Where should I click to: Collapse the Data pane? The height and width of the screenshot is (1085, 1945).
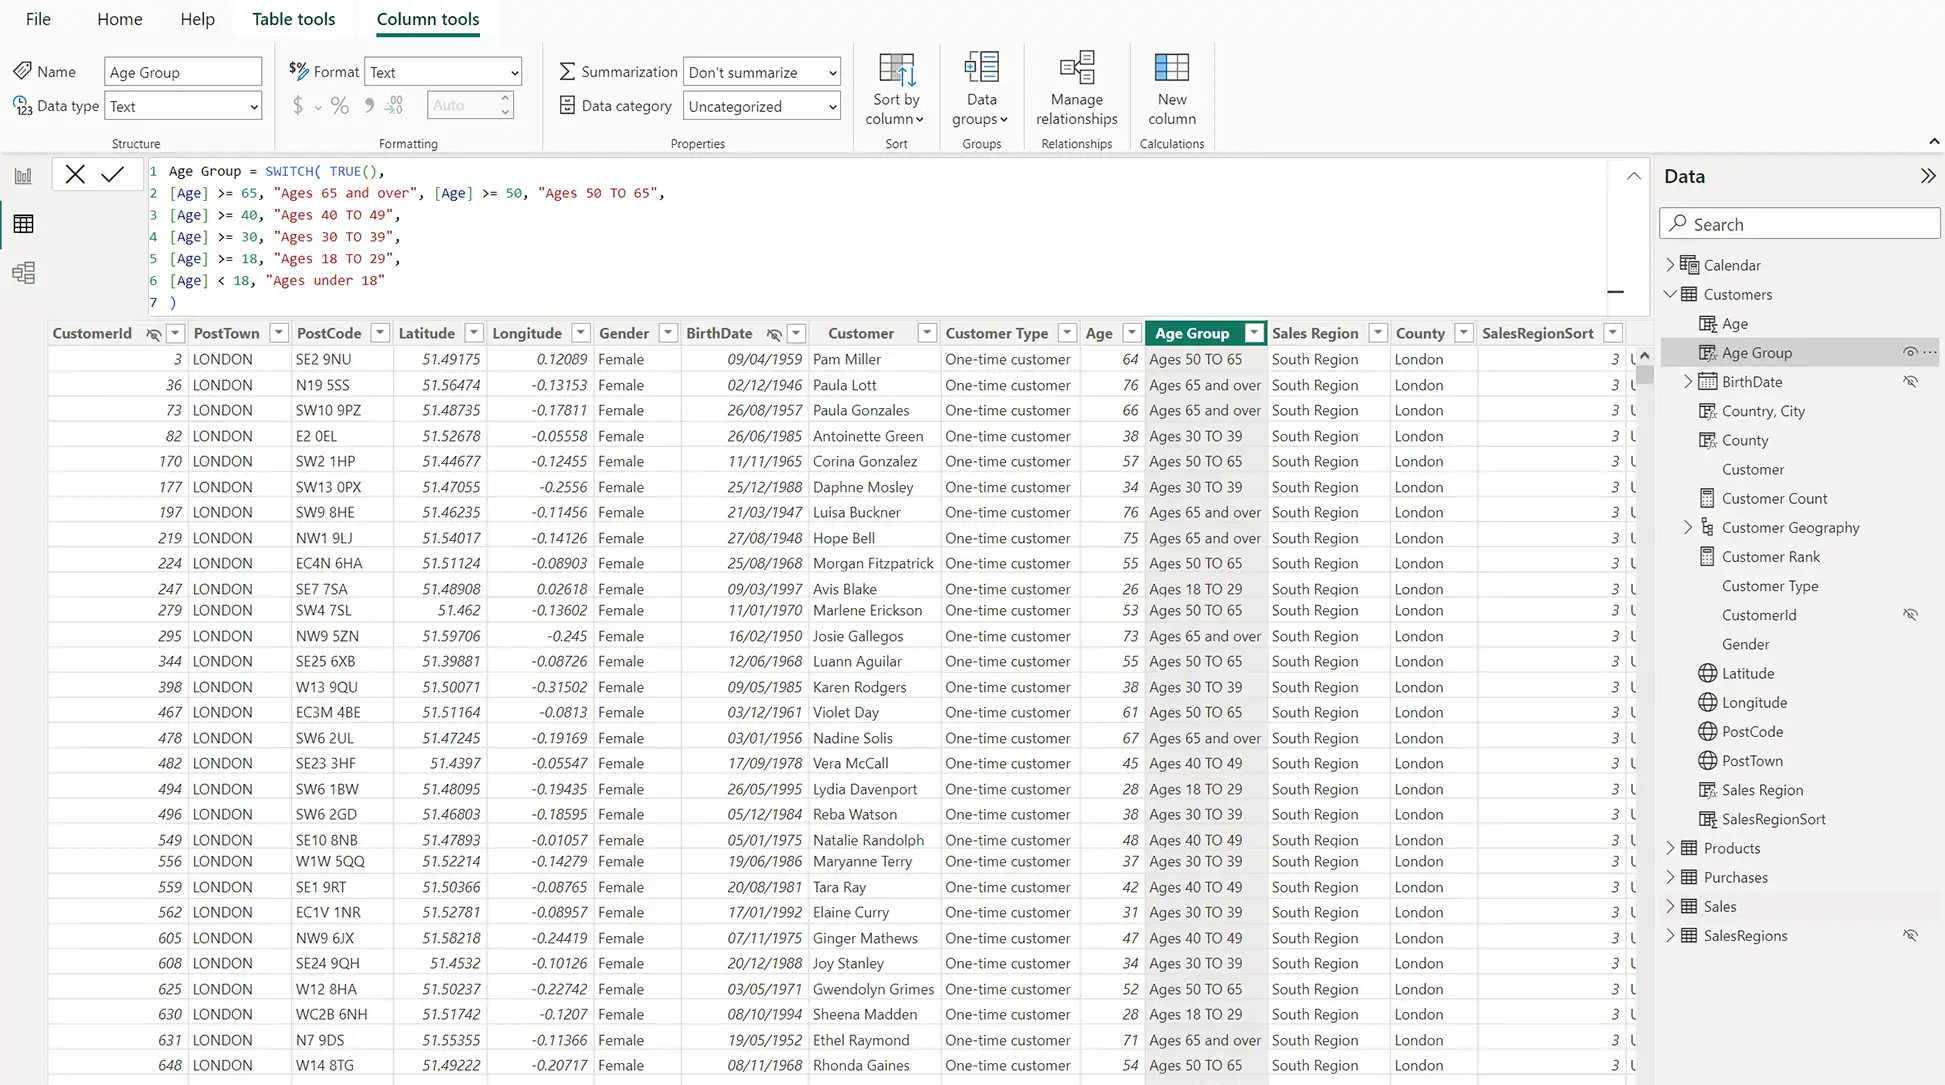pos(1927,176)
